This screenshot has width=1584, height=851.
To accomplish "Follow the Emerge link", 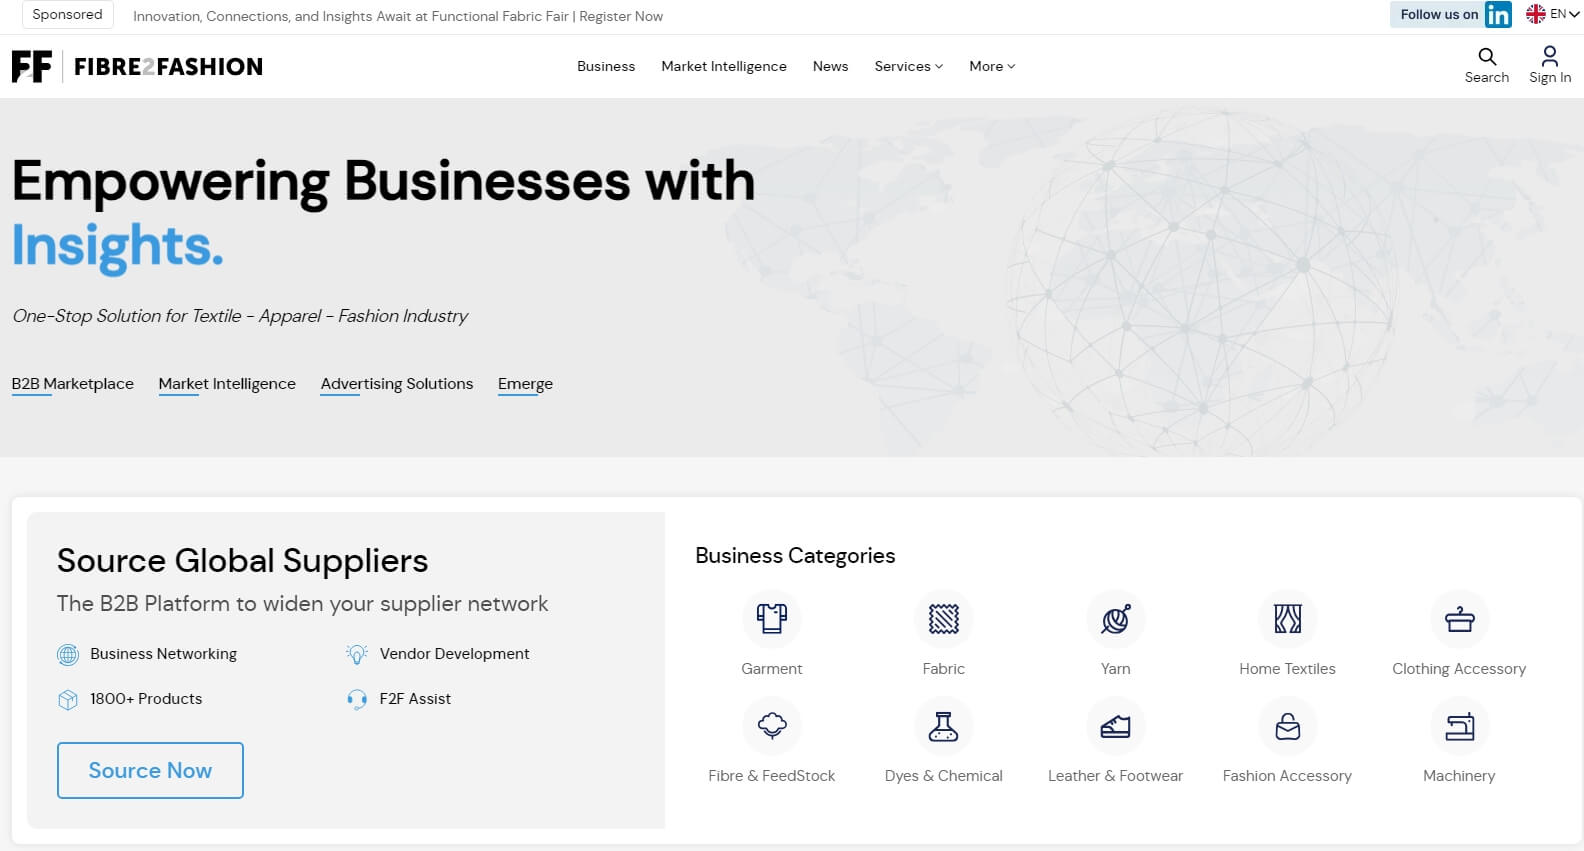I will pyautogui.click(x=525, y=384).
